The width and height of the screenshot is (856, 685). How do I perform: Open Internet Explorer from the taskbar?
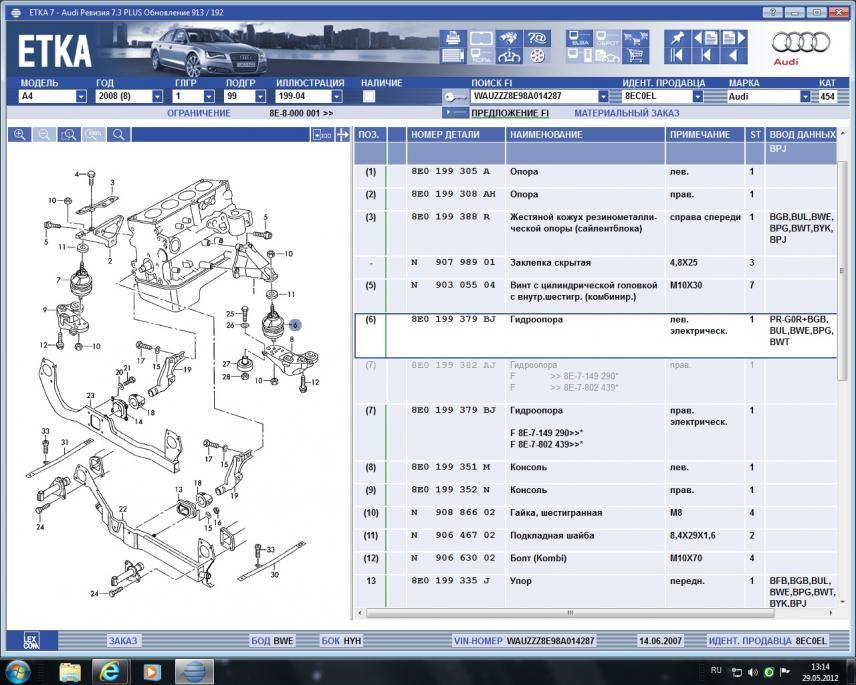[x=111, y=669]
